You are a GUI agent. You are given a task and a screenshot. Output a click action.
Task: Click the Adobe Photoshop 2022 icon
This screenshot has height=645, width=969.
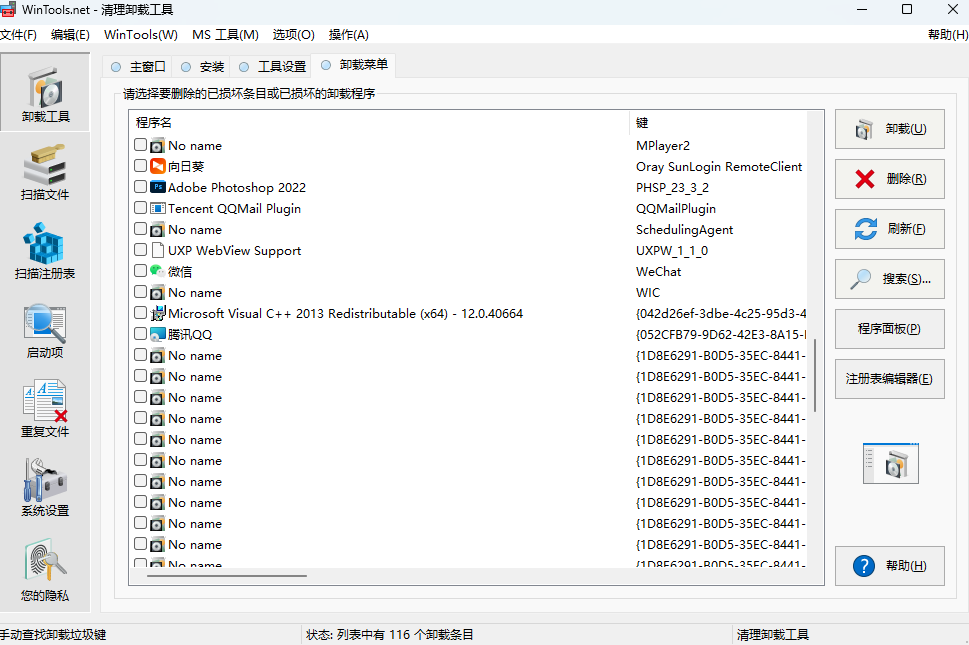coord(158,187)
